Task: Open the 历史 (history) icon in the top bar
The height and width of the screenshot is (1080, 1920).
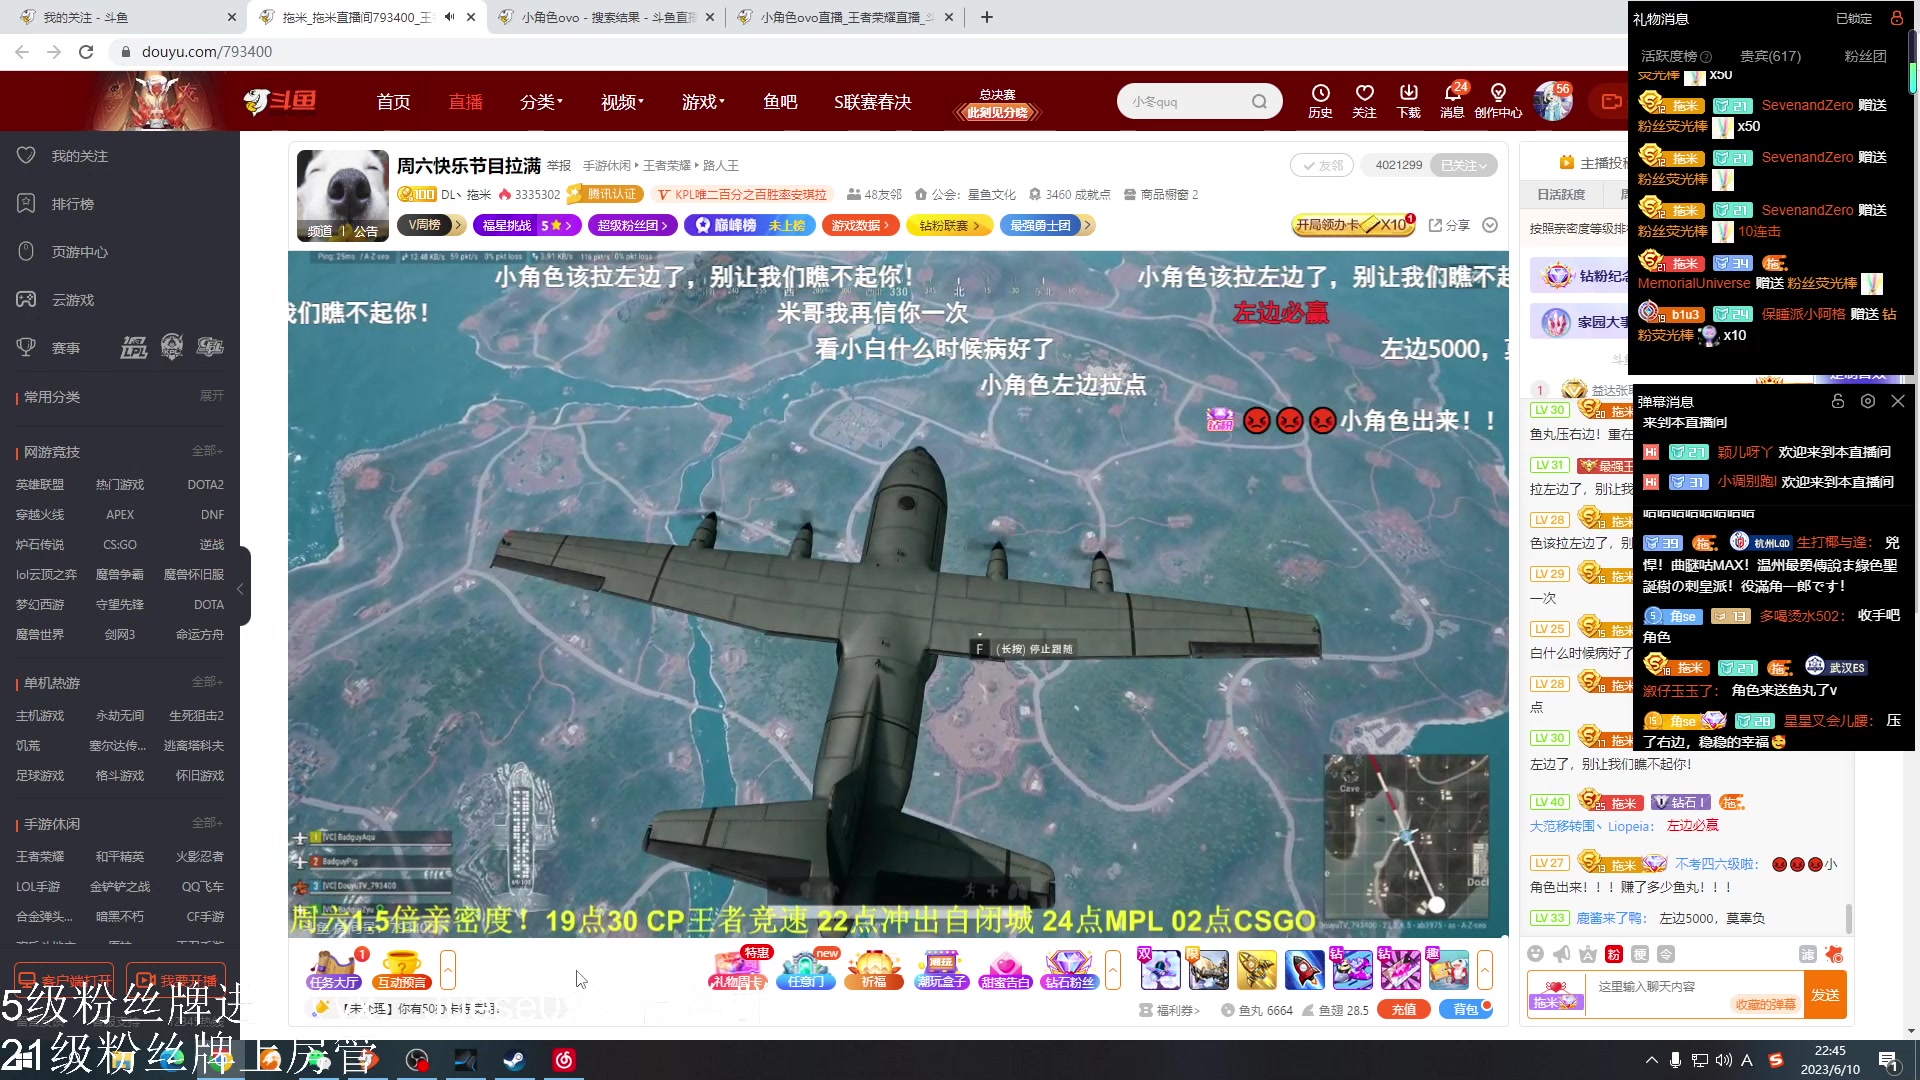Action: 1320,100
